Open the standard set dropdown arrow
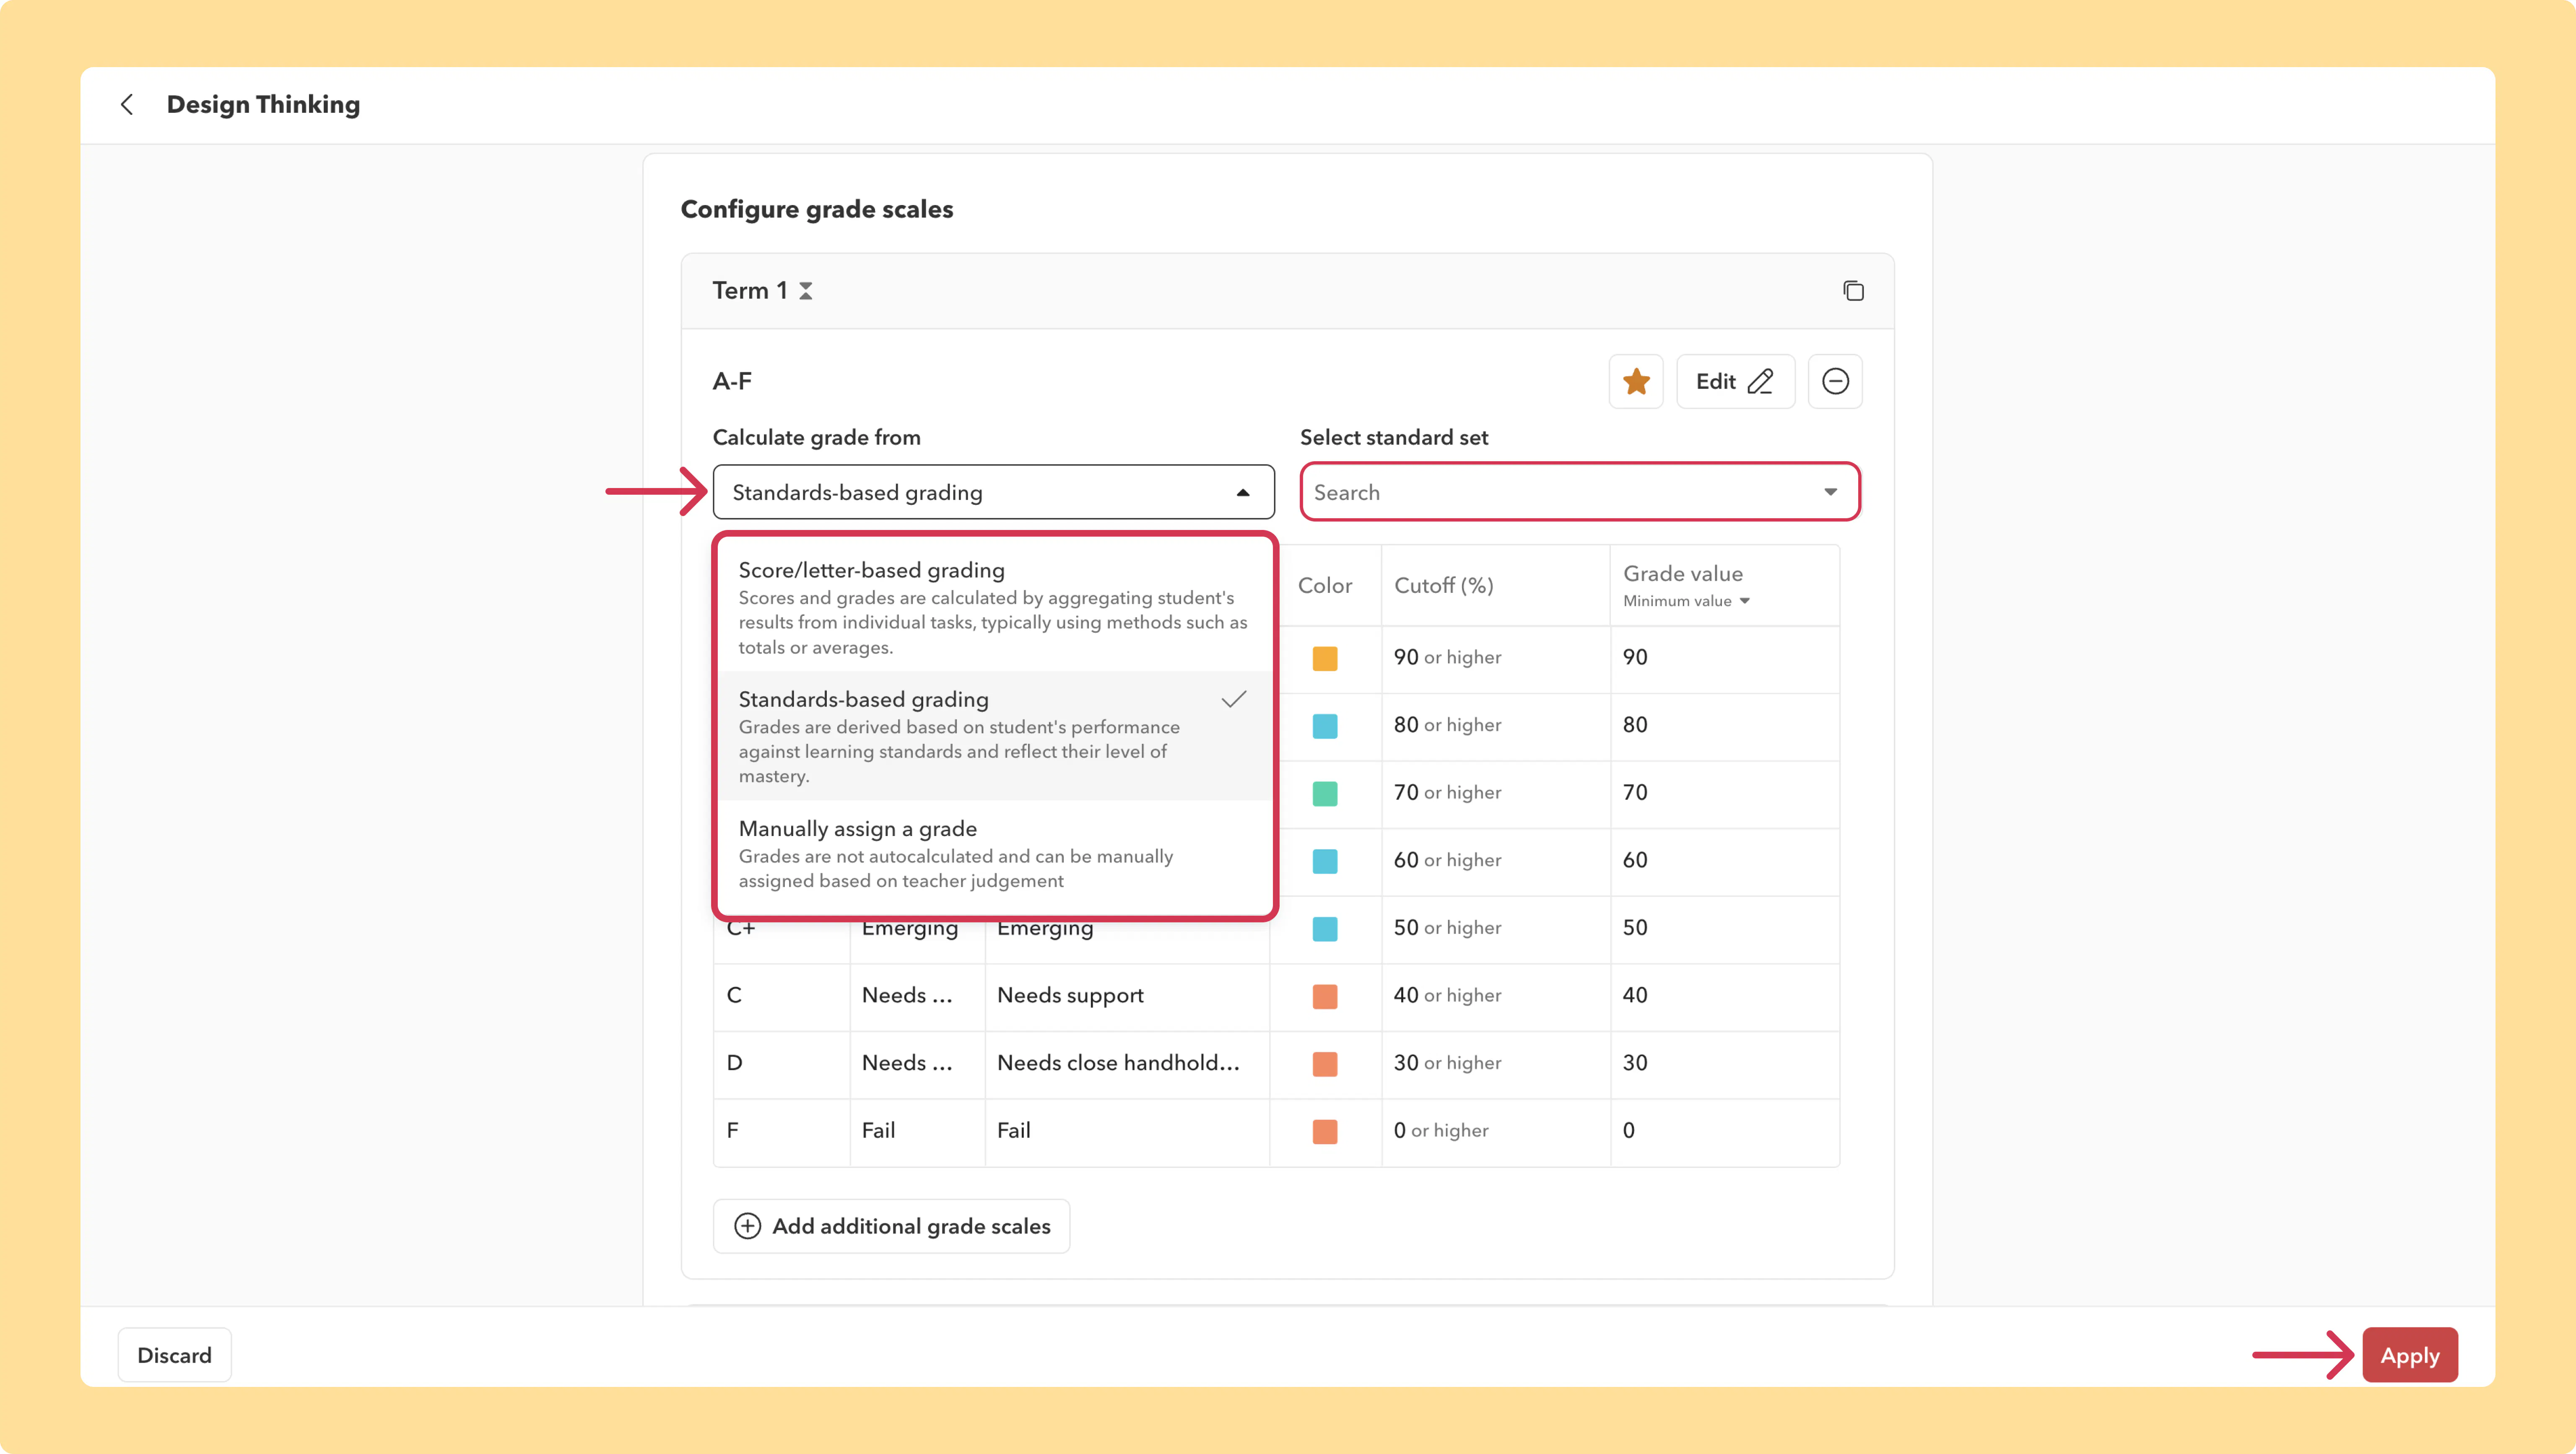The height and width of the screenshot is (1454, 2576). coord(1830,492)
